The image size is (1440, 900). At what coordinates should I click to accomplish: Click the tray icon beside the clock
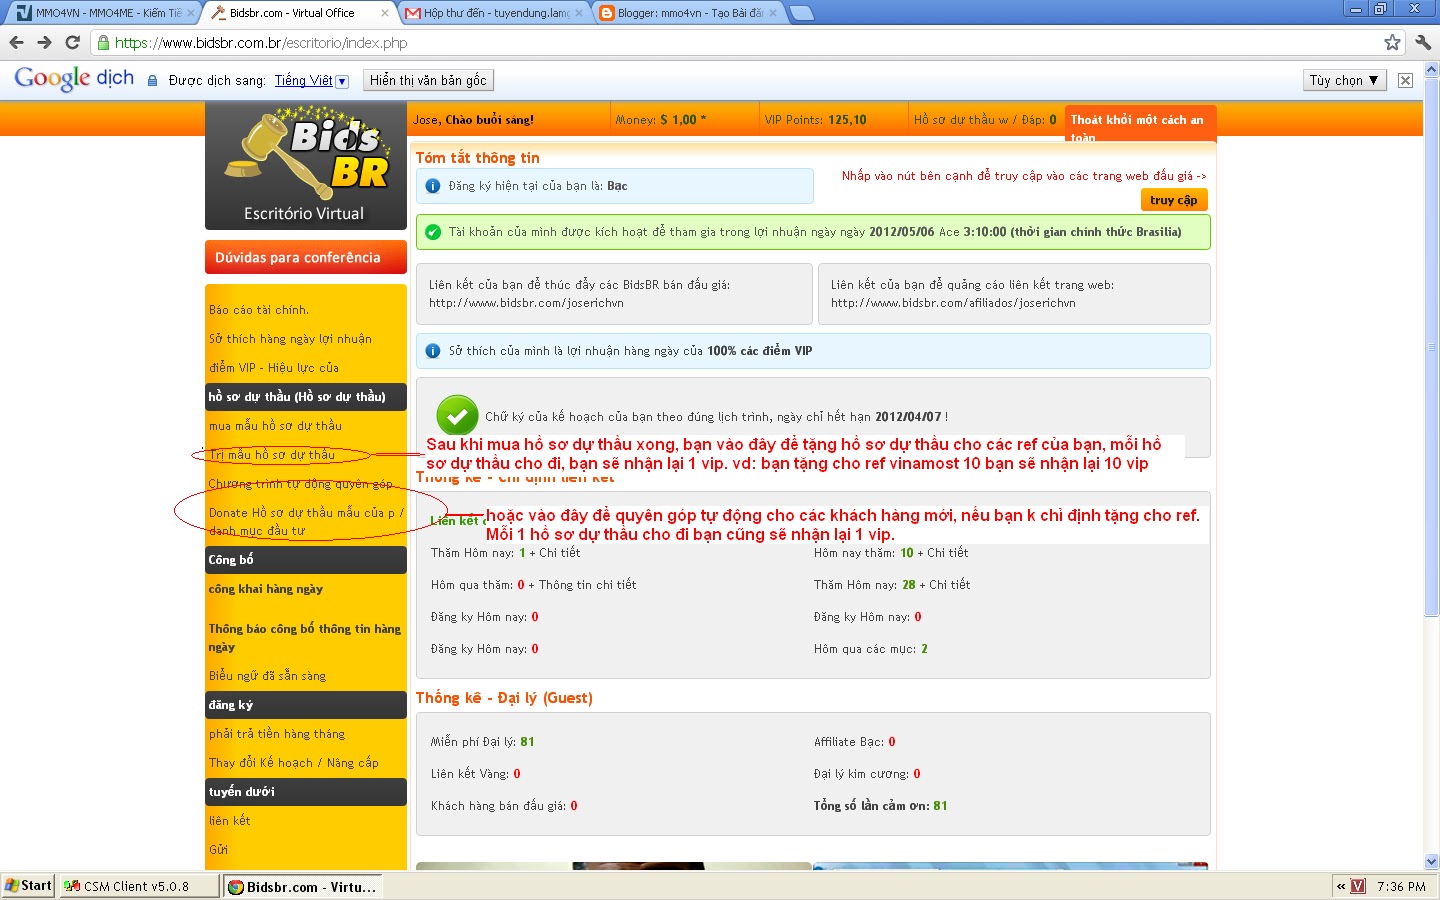(1358, 886)
